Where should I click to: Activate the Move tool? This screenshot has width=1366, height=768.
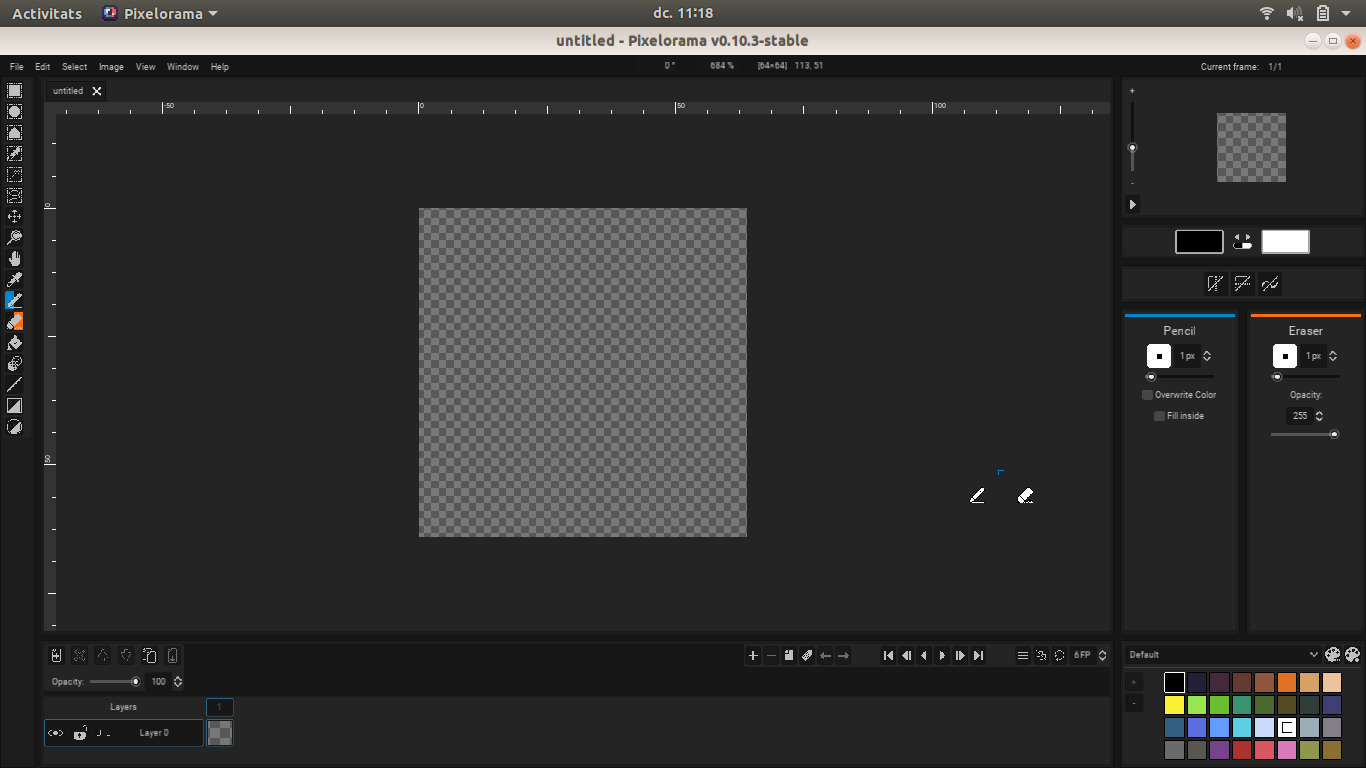[x=14, y=217]
